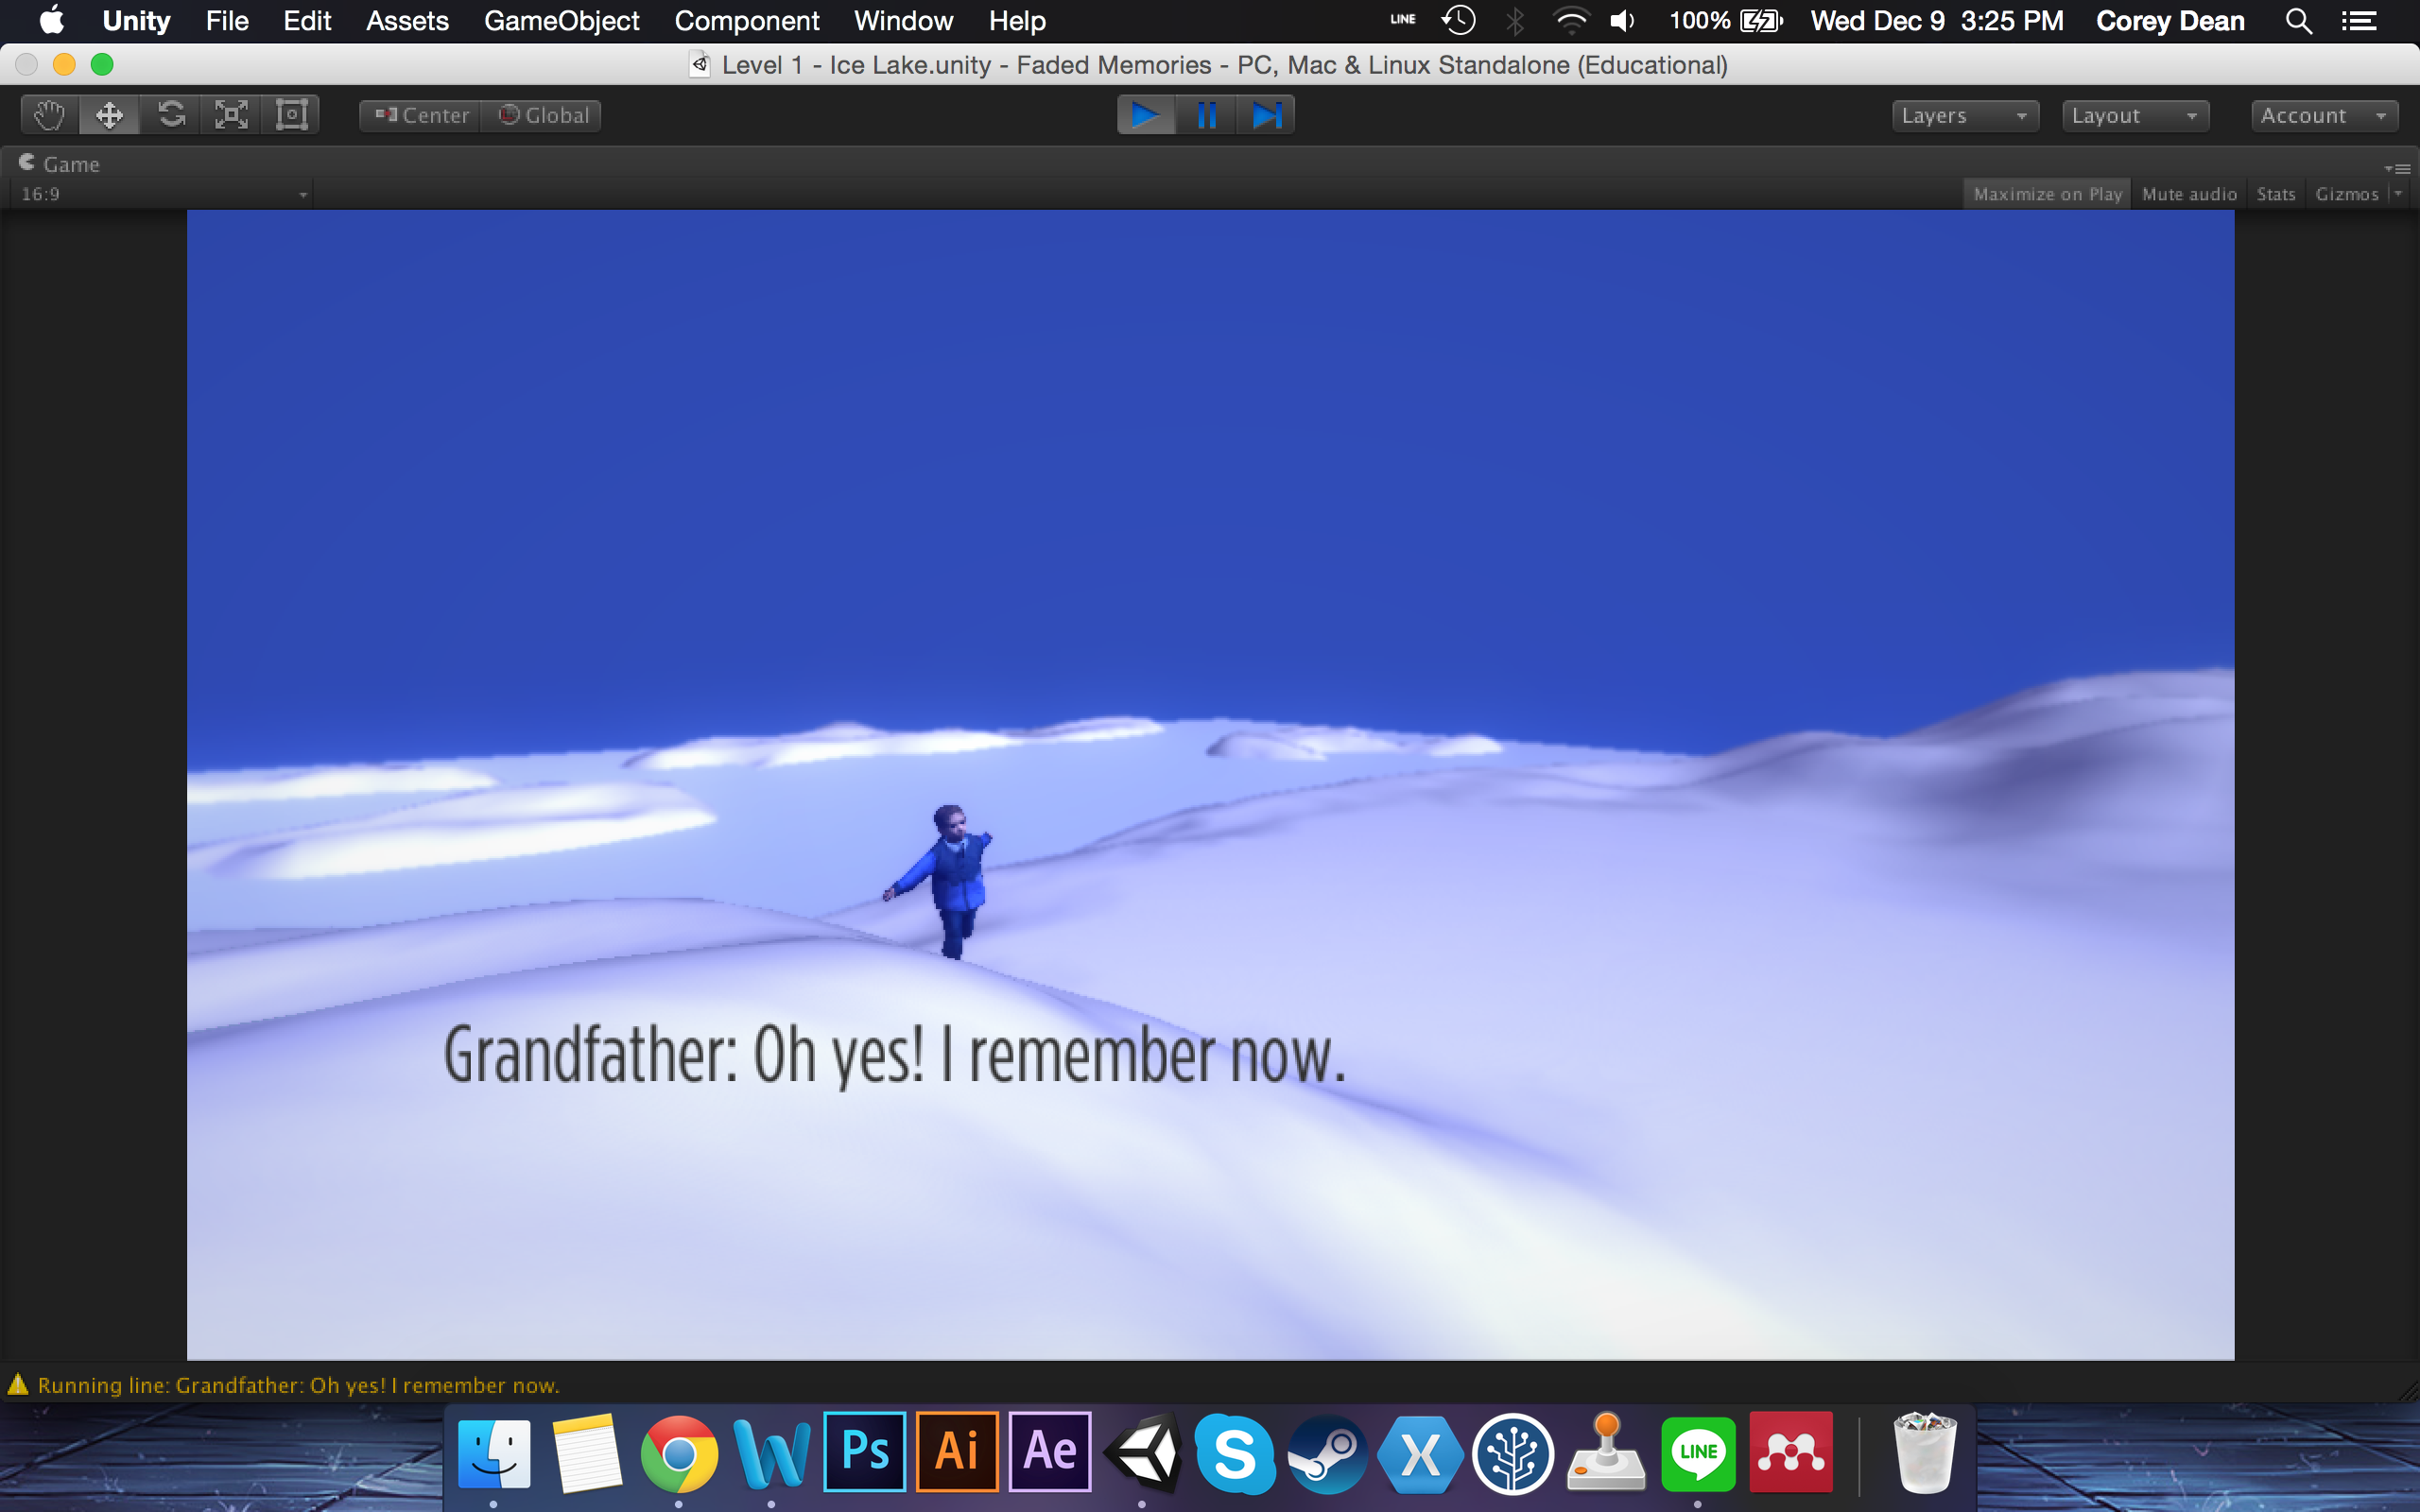Viewport: 2420px width, 1512px height.
Task: Toggle pivot mode Center button
Action: pos(421,116)
